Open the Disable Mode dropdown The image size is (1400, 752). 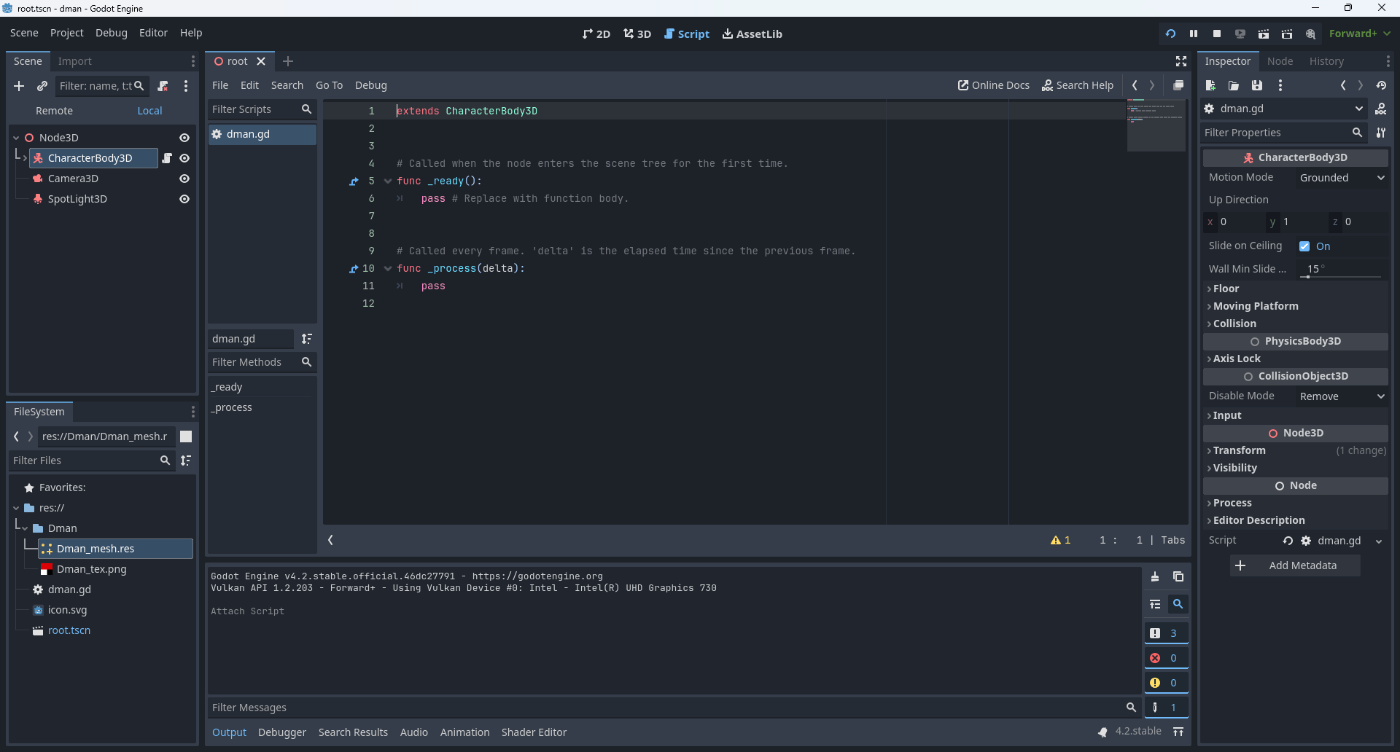(1342, 396)
